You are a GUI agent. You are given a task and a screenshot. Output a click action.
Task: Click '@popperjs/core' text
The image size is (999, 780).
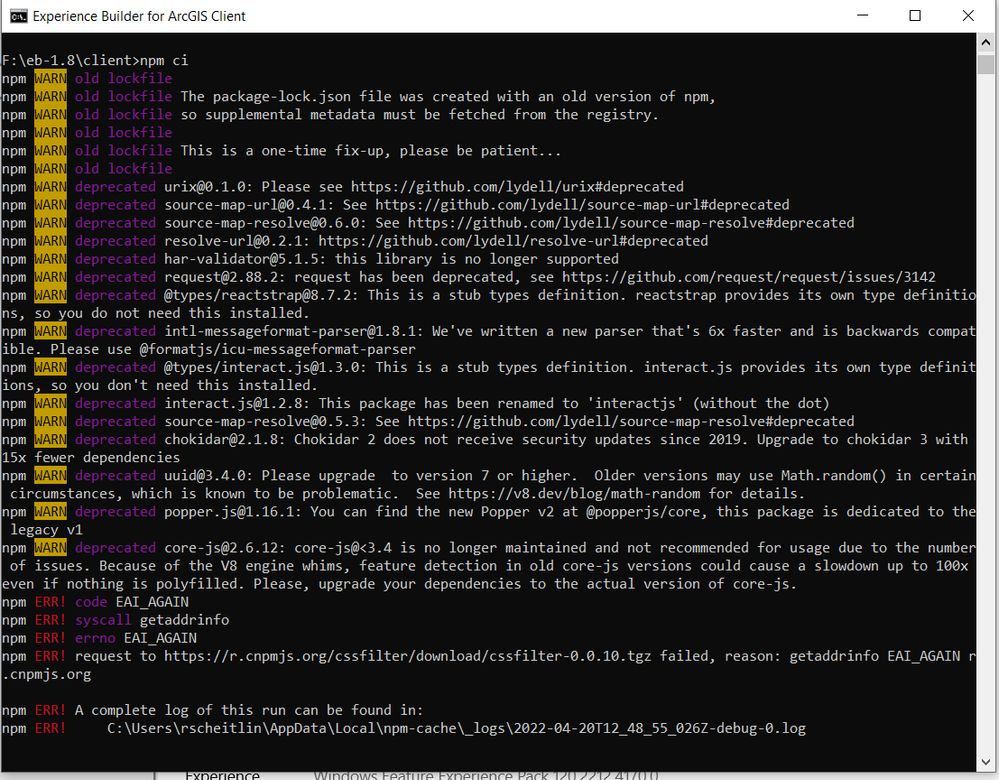click(643, 512)
